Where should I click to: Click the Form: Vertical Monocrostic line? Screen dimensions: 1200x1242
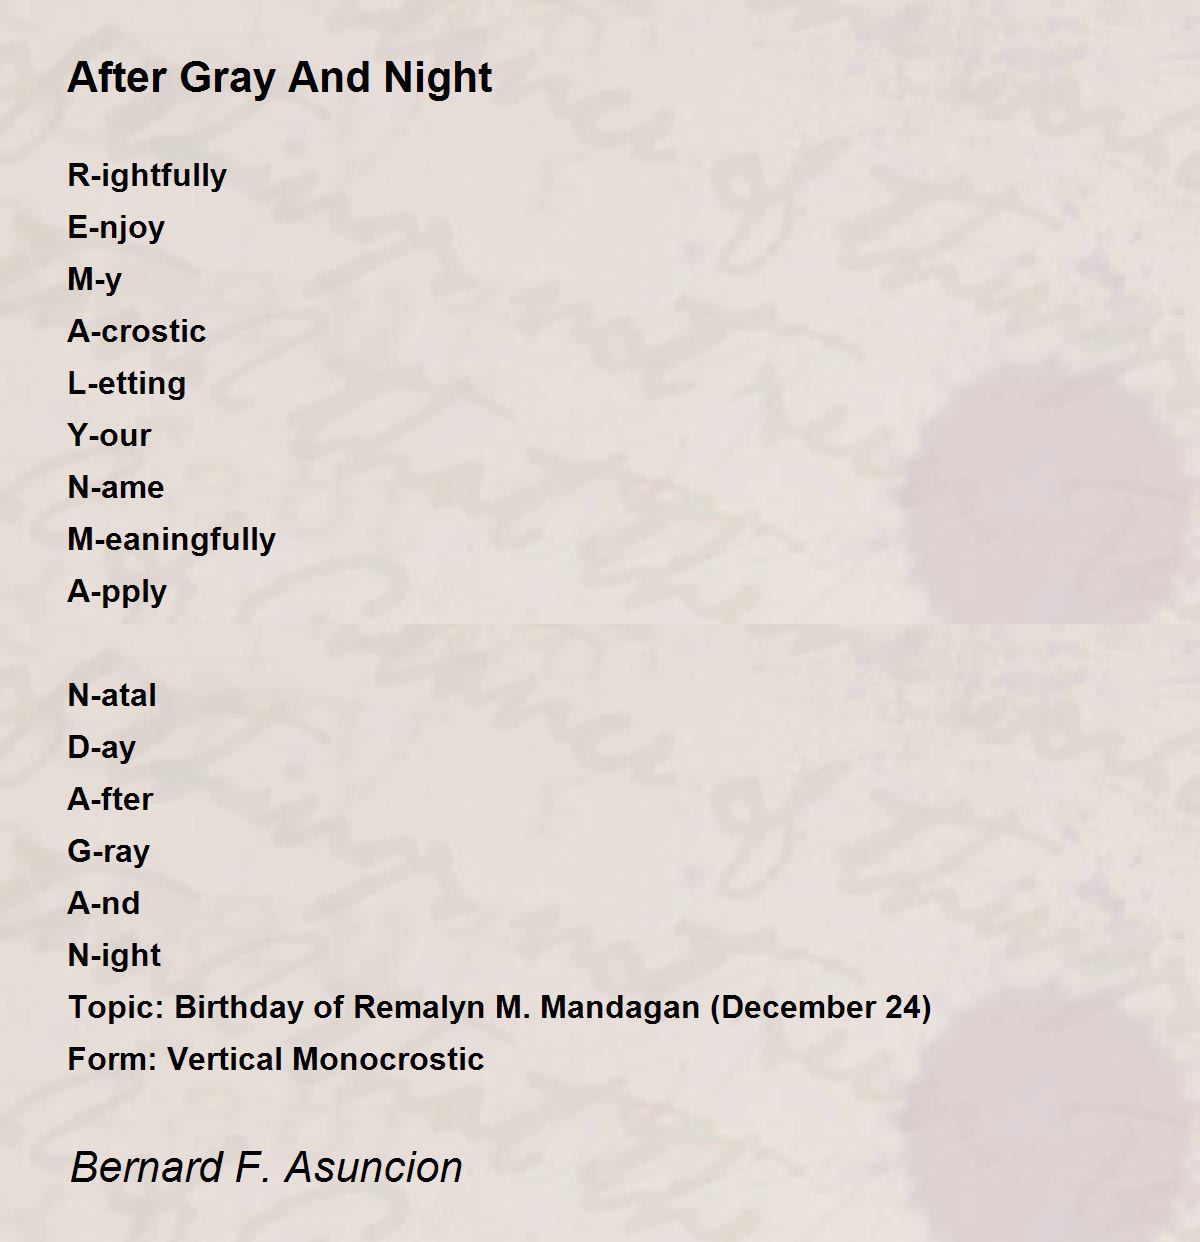pyautogui.click(x=276, y=1059)
